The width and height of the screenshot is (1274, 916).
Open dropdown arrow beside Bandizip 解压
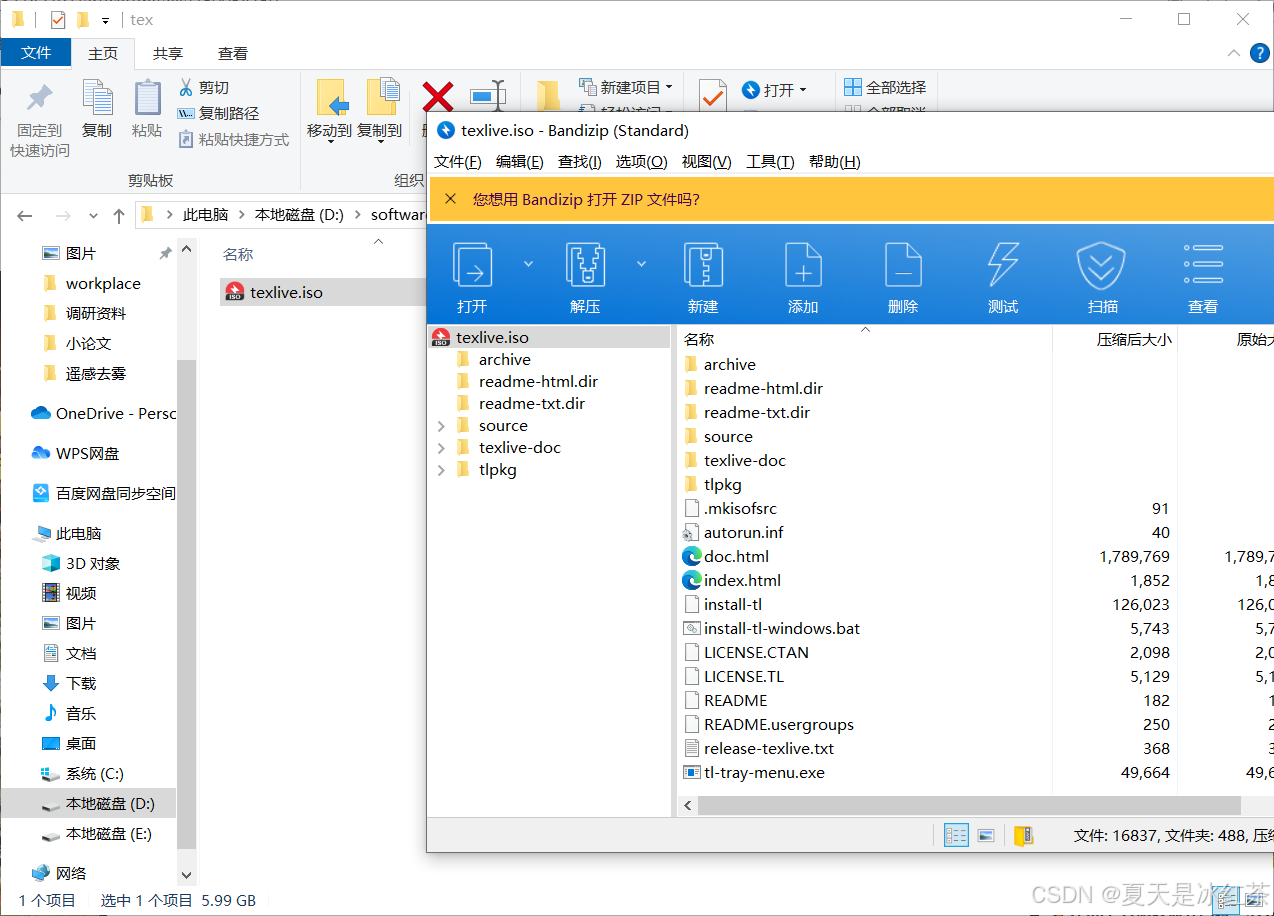(641, 264)
